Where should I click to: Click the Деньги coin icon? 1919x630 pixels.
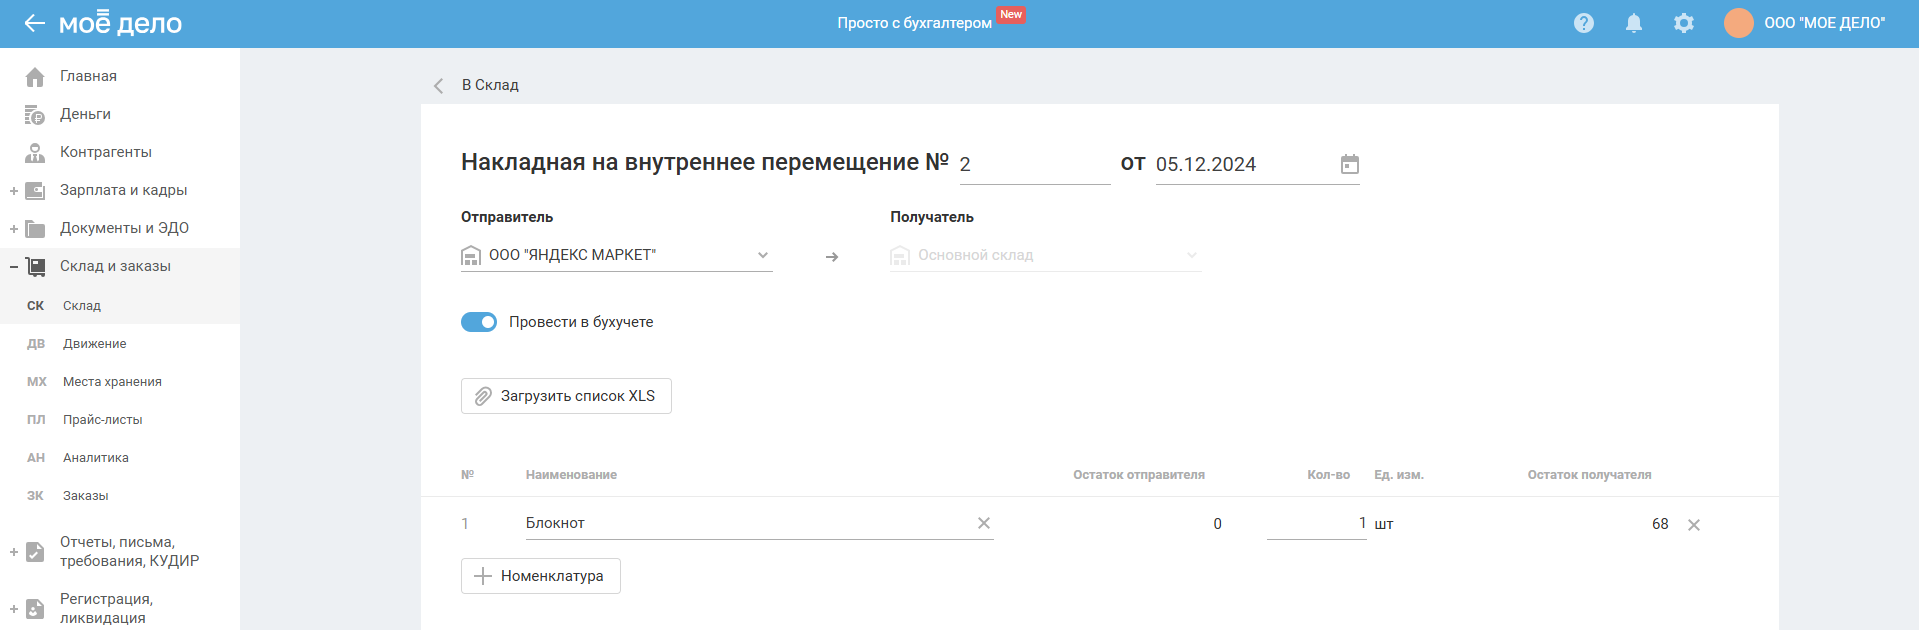pos(35,114)
